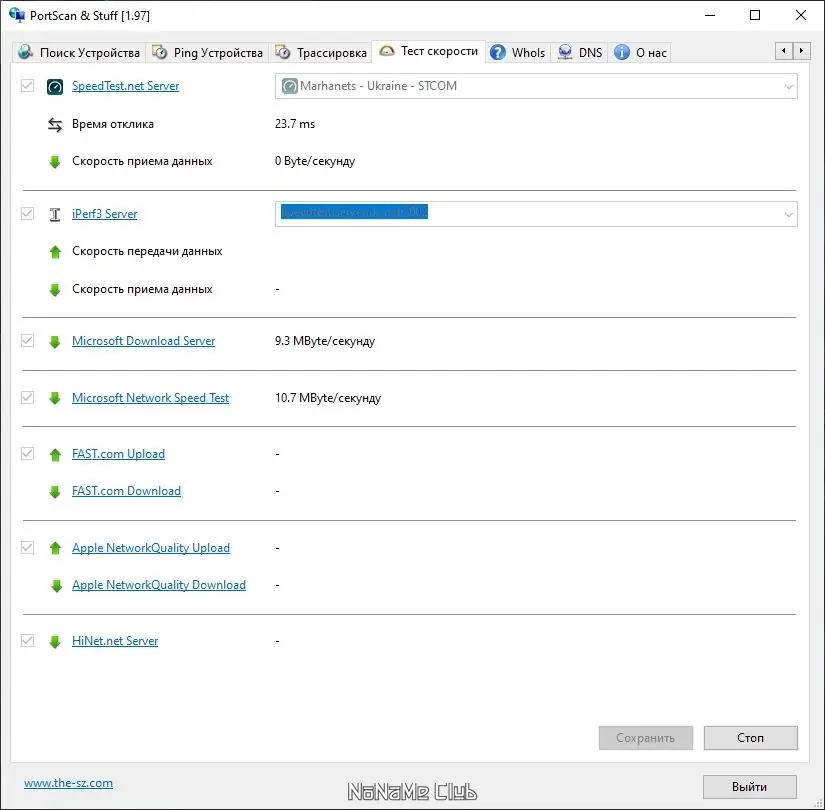
Task: Switch to the Поиск Устройства tab
Action: (x=79, y=53)
